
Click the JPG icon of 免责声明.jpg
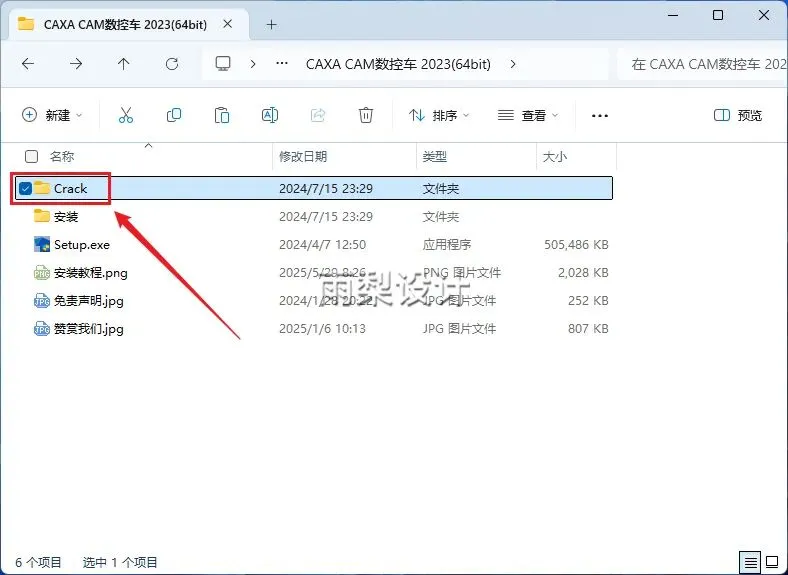pos(42,301)
